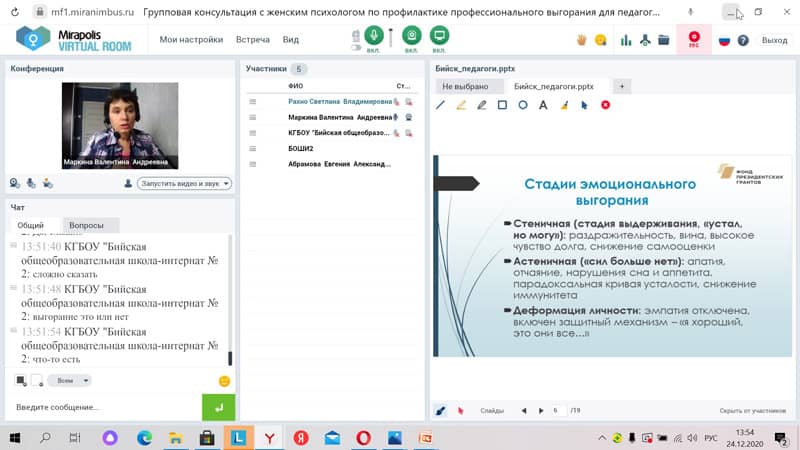
Task: Change language using the Russian flag
Action: [x=724, y=40]
